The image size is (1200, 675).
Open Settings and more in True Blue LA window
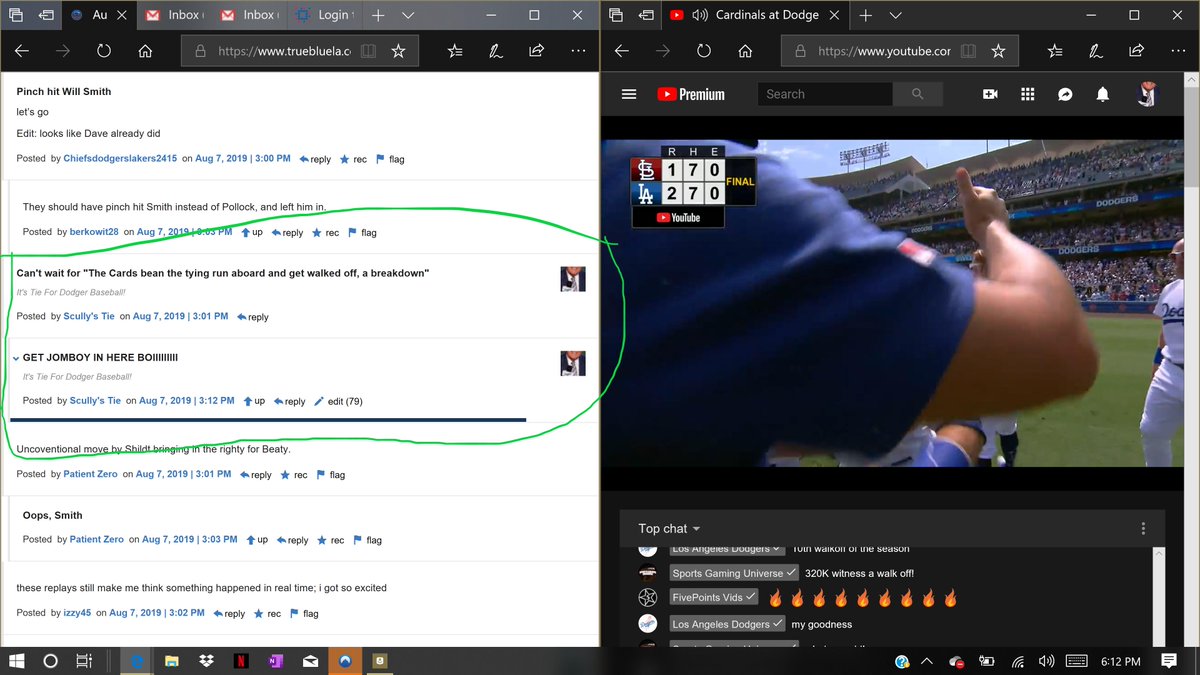pyautogui.click(x=578, y=51)
